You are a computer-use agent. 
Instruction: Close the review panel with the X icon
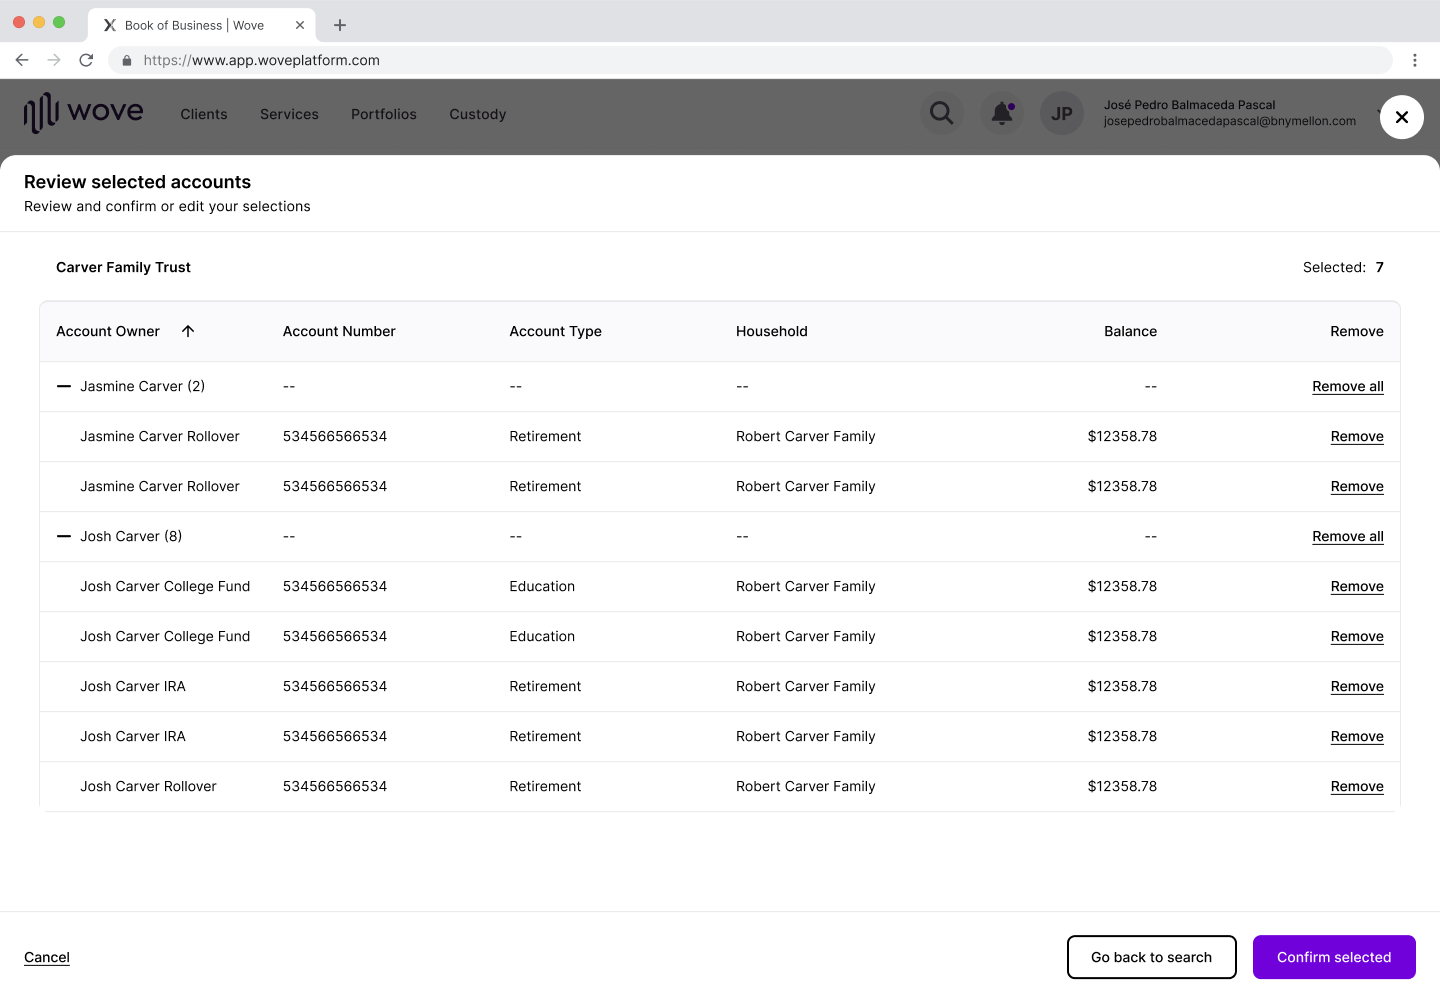pyautogui.click(x=1401, y=117)
